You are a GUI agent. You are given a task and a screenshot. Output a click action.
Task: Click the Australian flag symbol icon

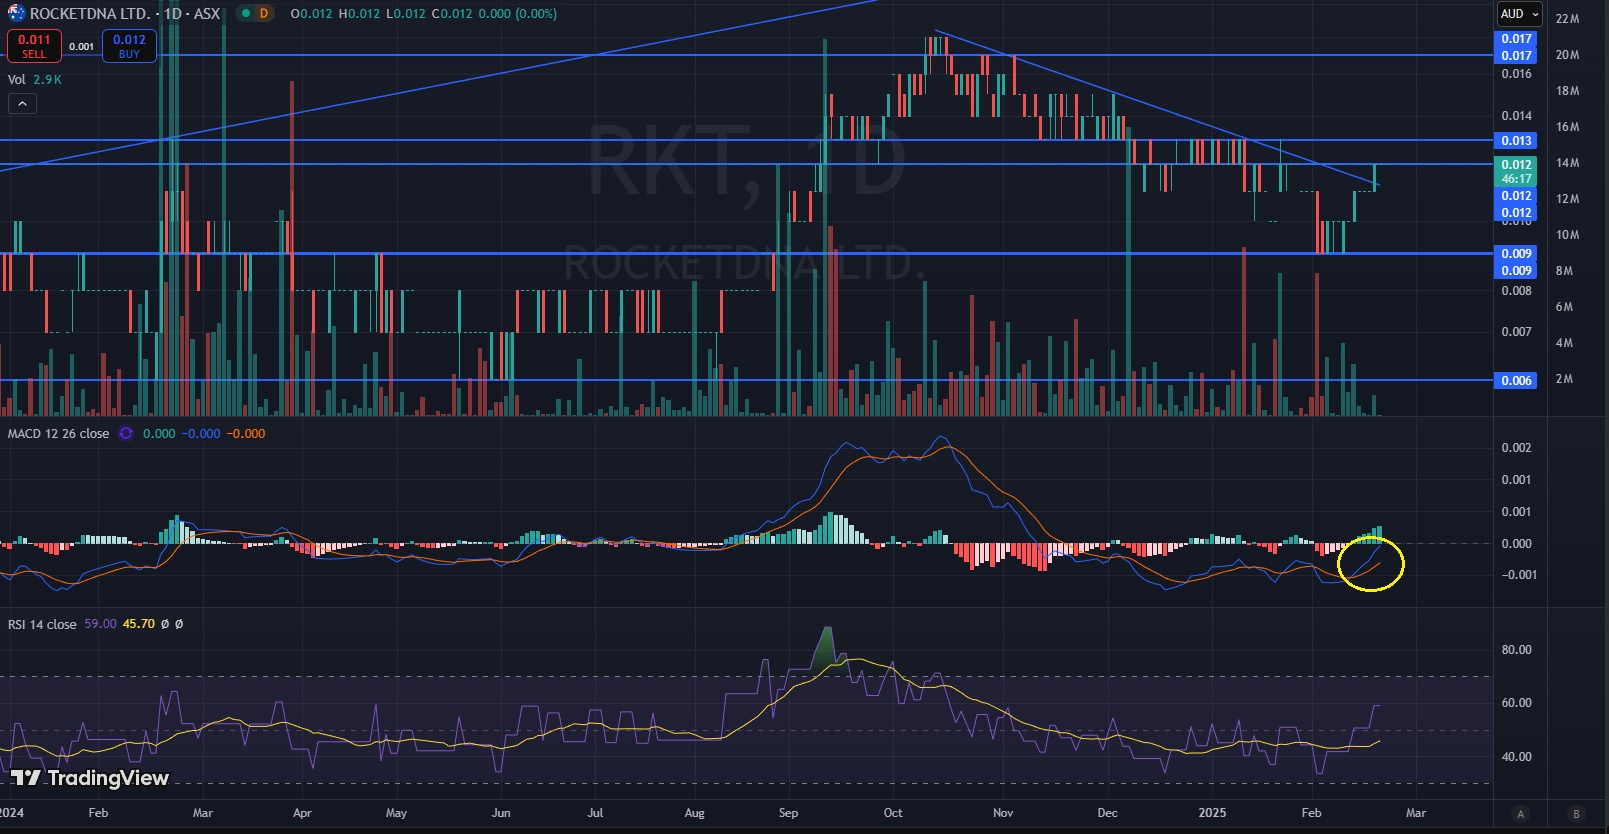17,13
